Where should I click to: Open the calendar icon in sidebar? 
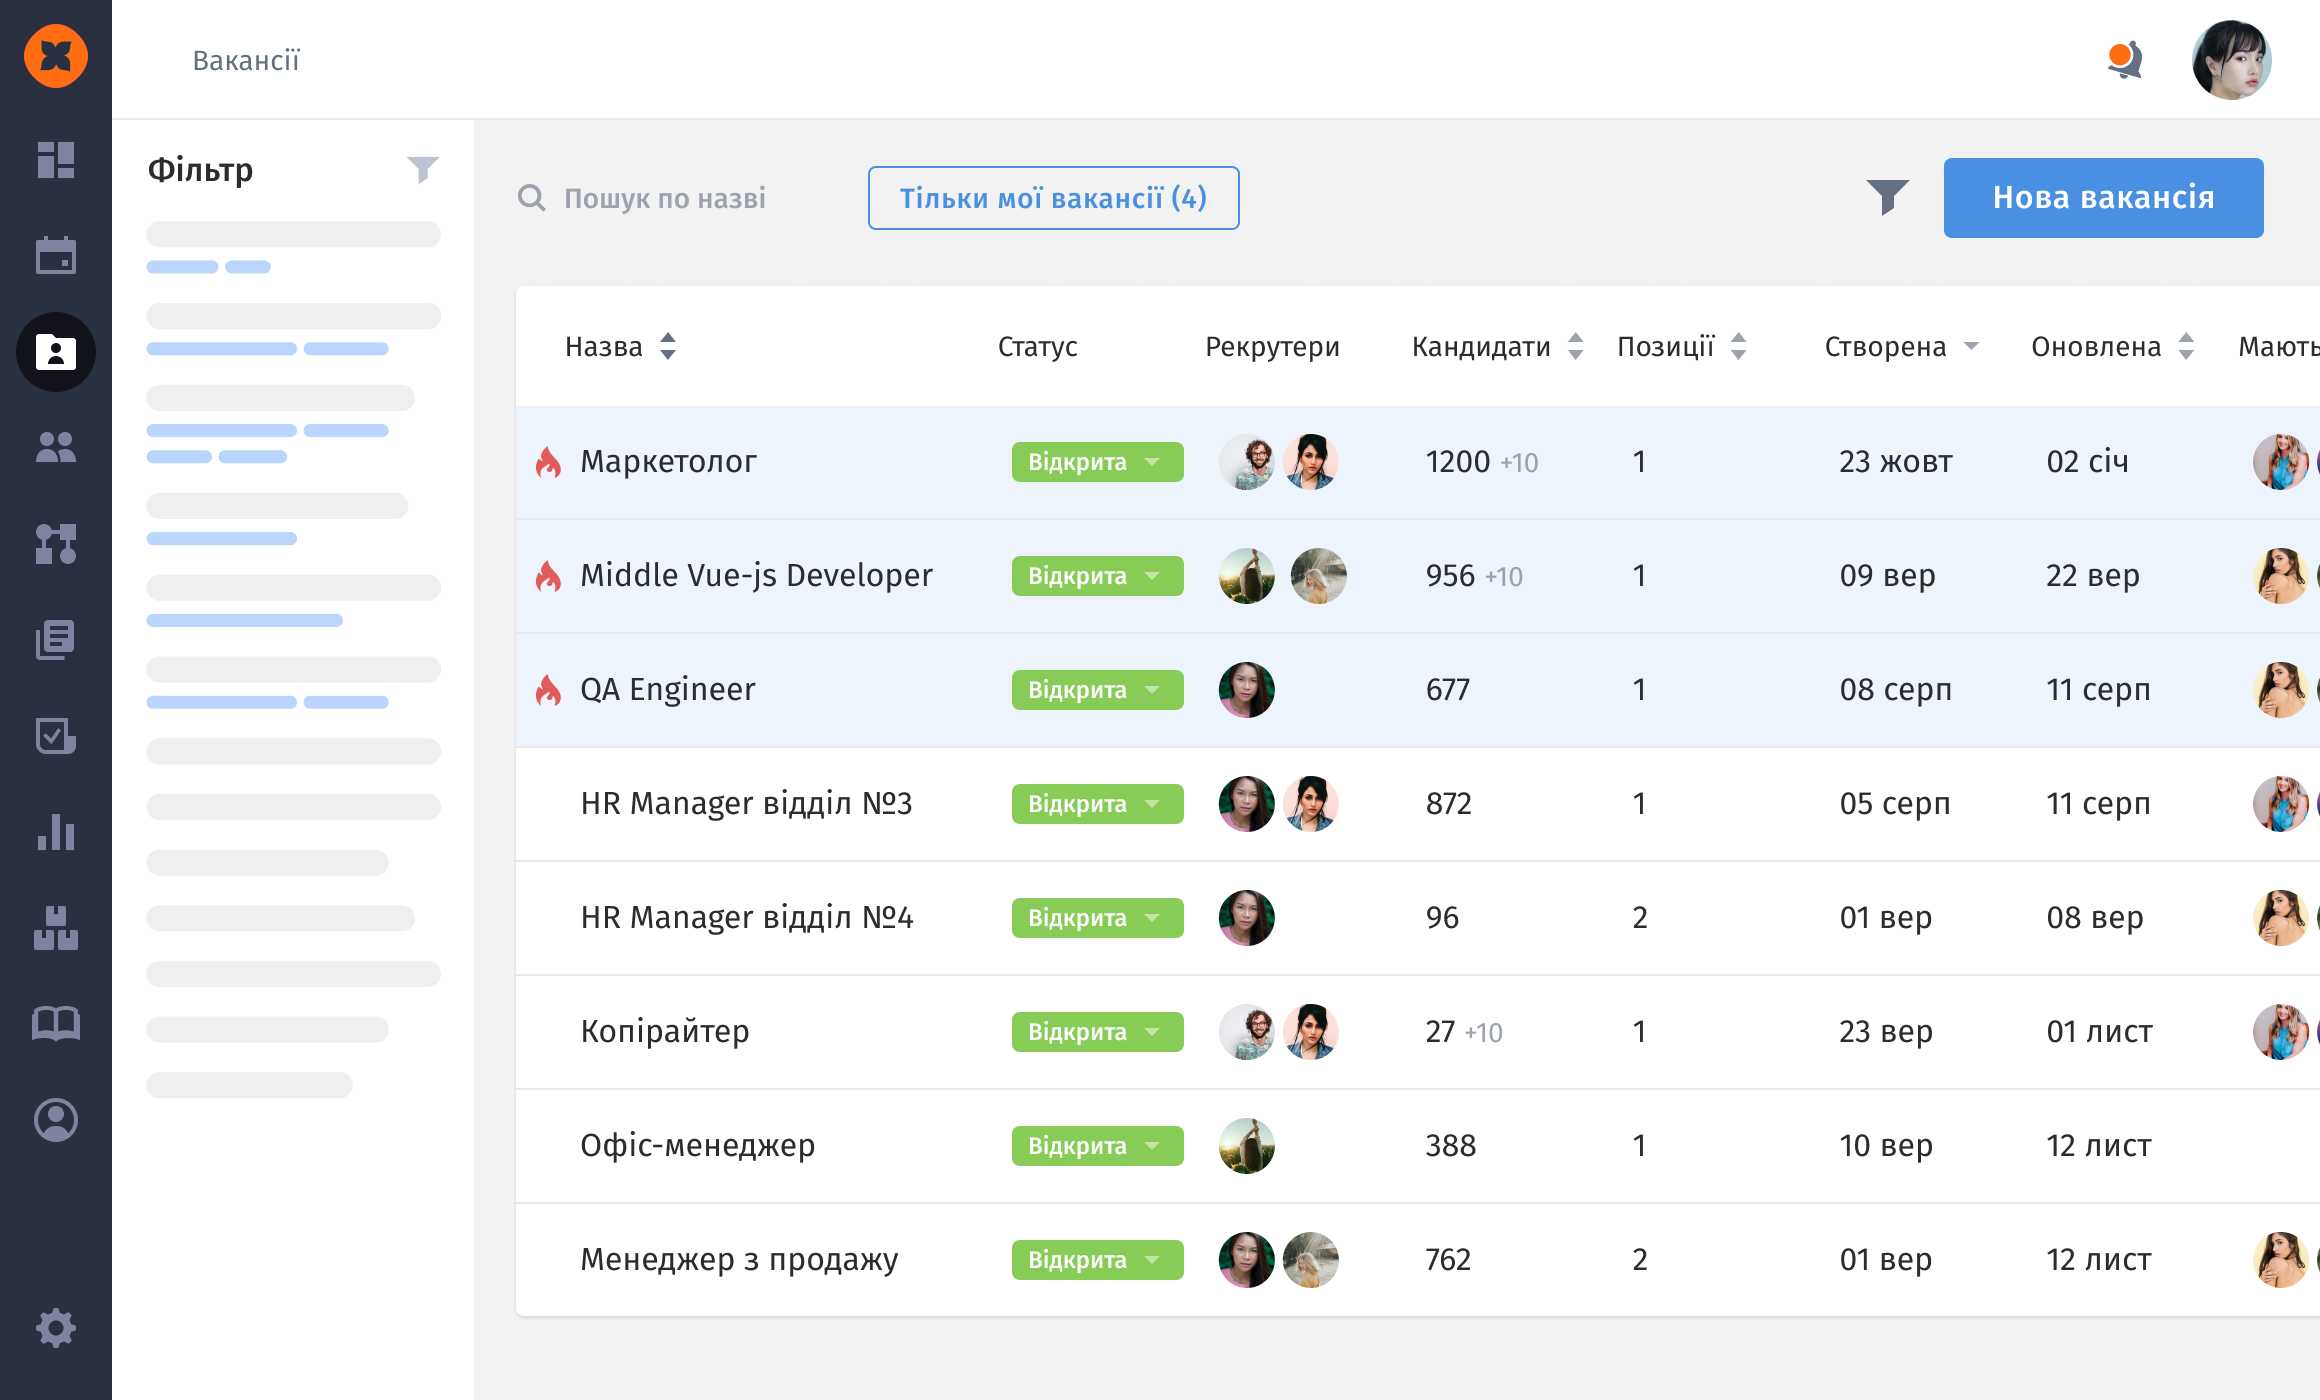(56, 255)
